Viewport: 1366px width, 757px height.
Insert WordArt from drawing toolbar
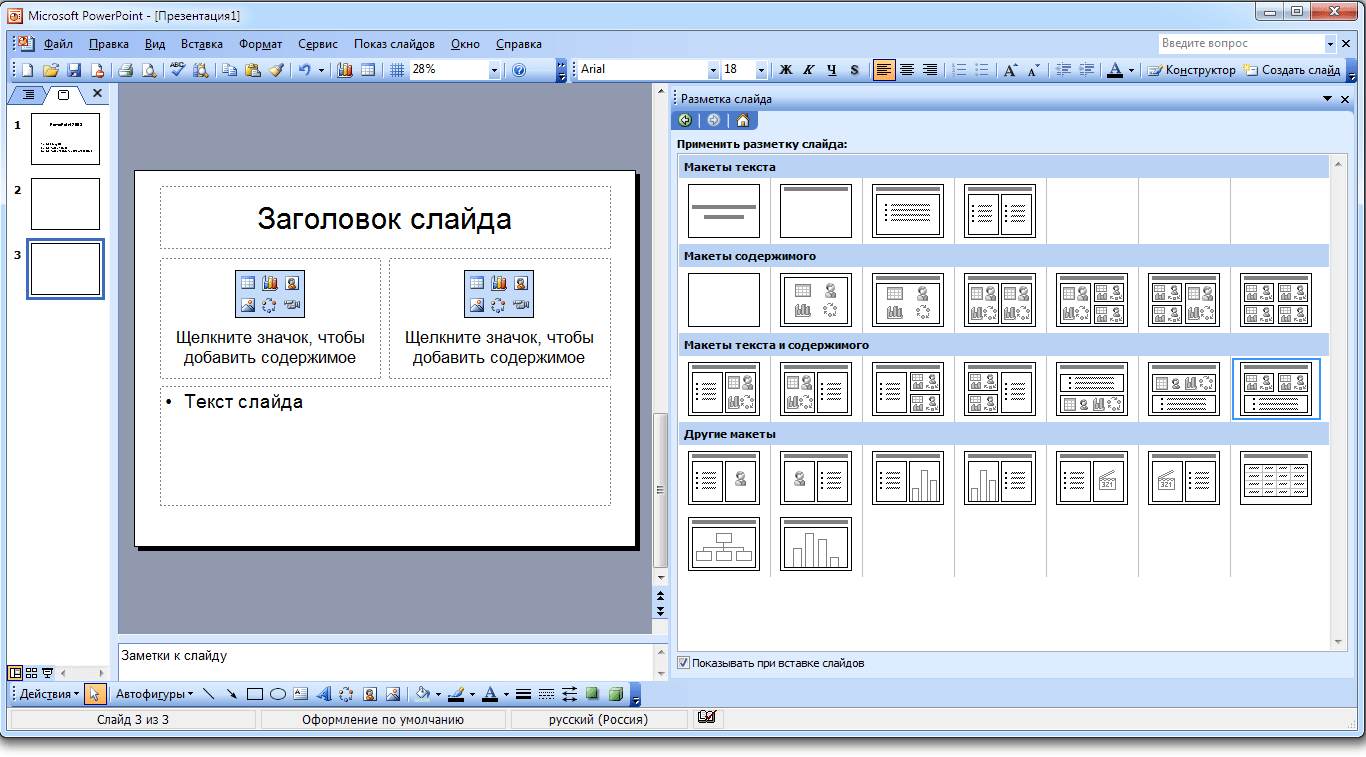324,693
